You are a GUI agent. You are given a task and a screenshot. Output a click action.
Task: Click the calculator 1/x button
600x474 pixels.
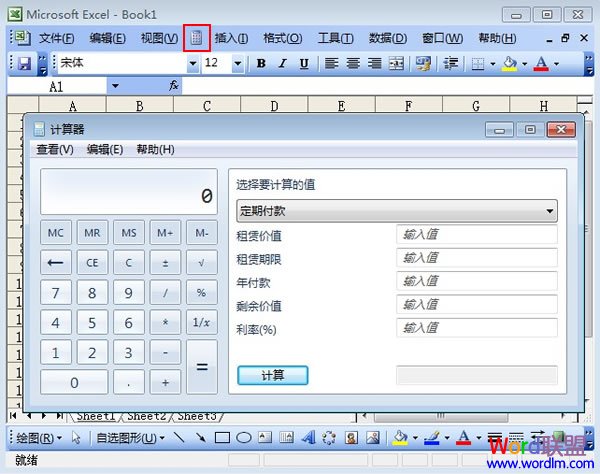pyautogui.click(x=202, y=322)
